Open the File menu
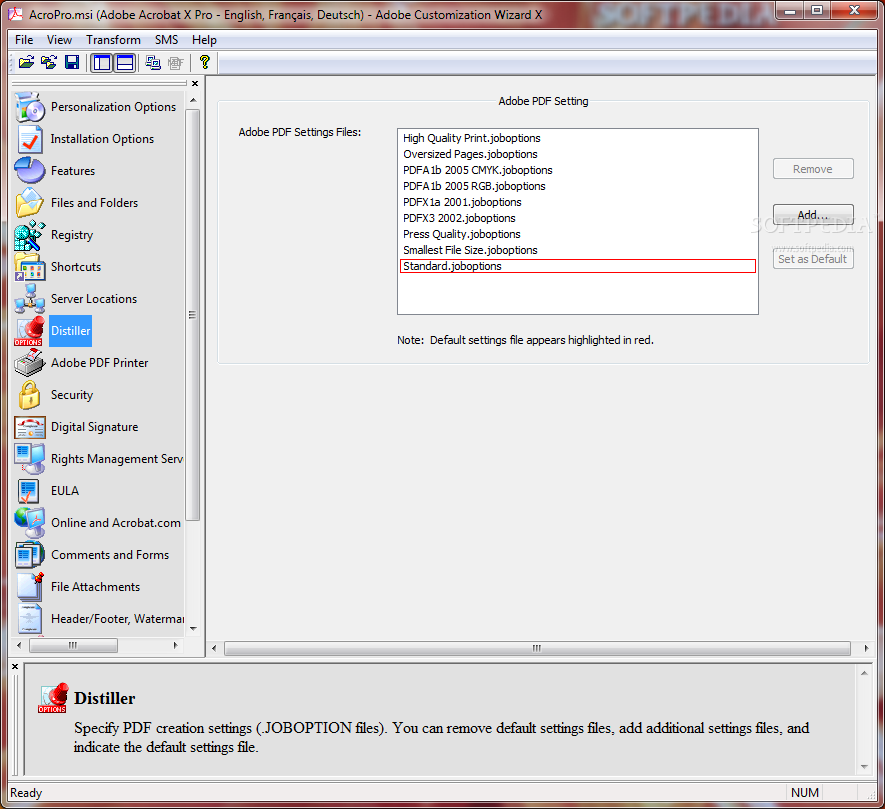Screen dimensions: 885x809 coord(24,40)
